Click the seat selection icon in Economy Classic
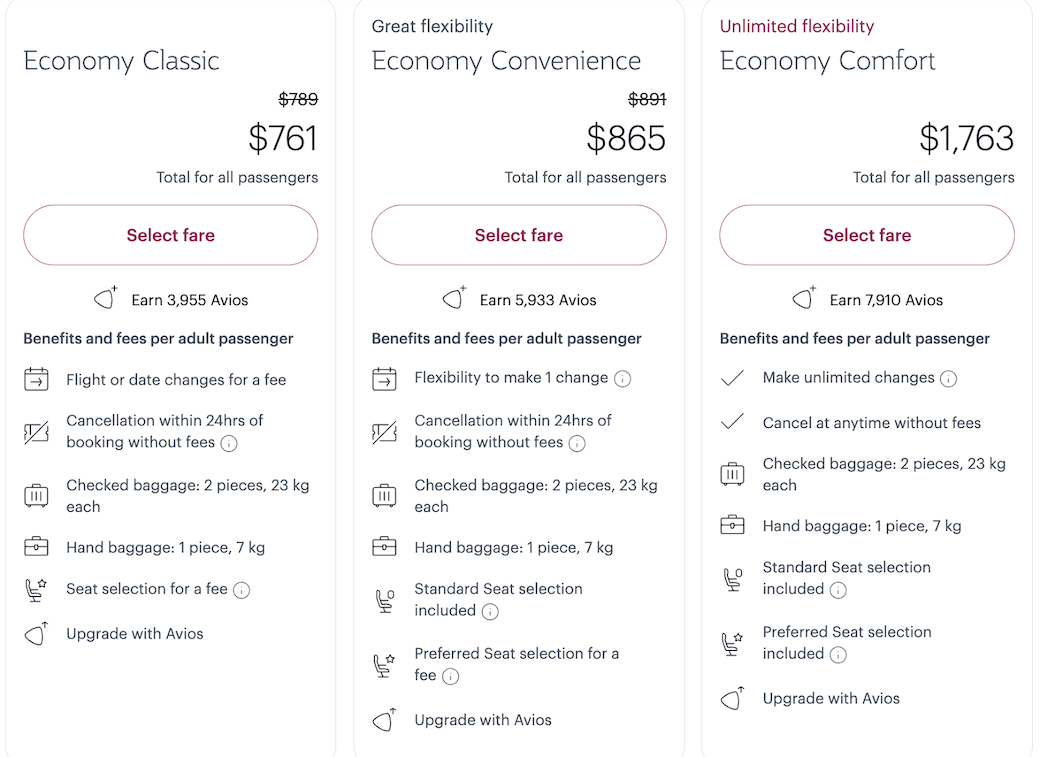This screenshot has width=1040, height=757. 36,589
